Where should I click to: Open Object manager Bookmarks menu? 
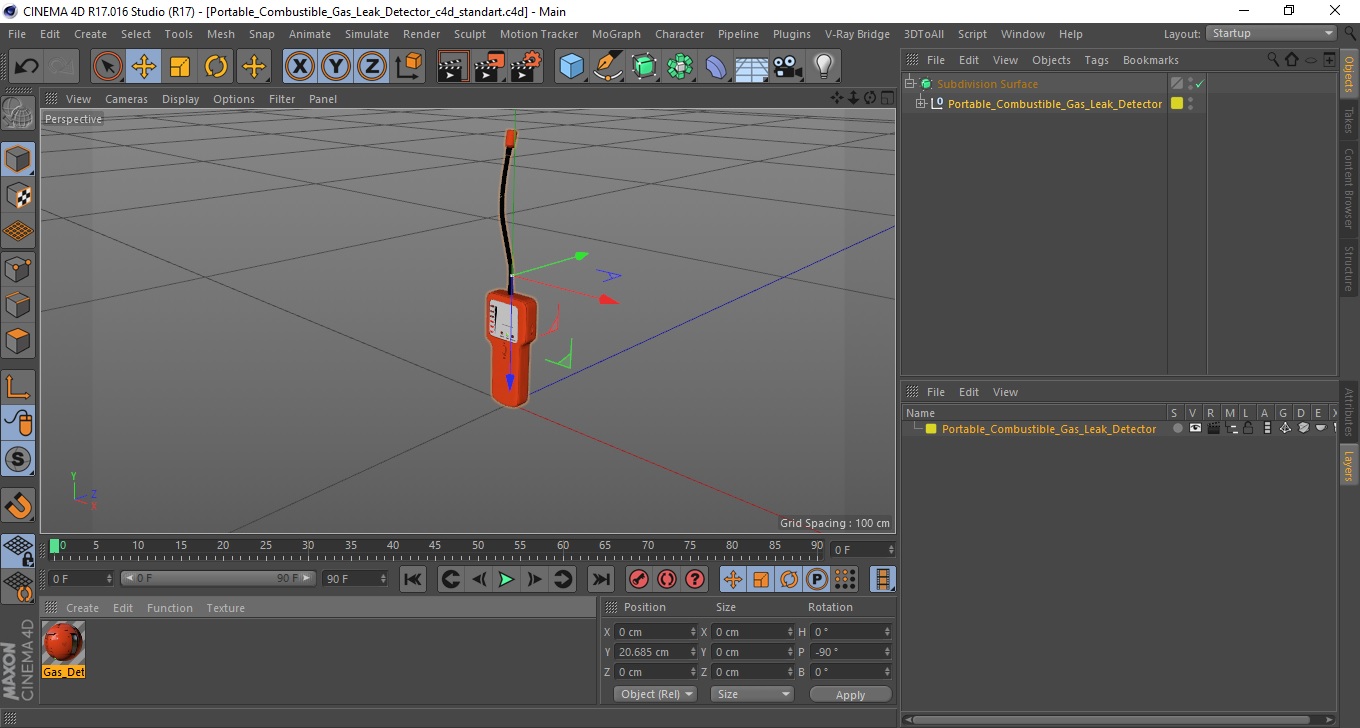[1150, 60]
